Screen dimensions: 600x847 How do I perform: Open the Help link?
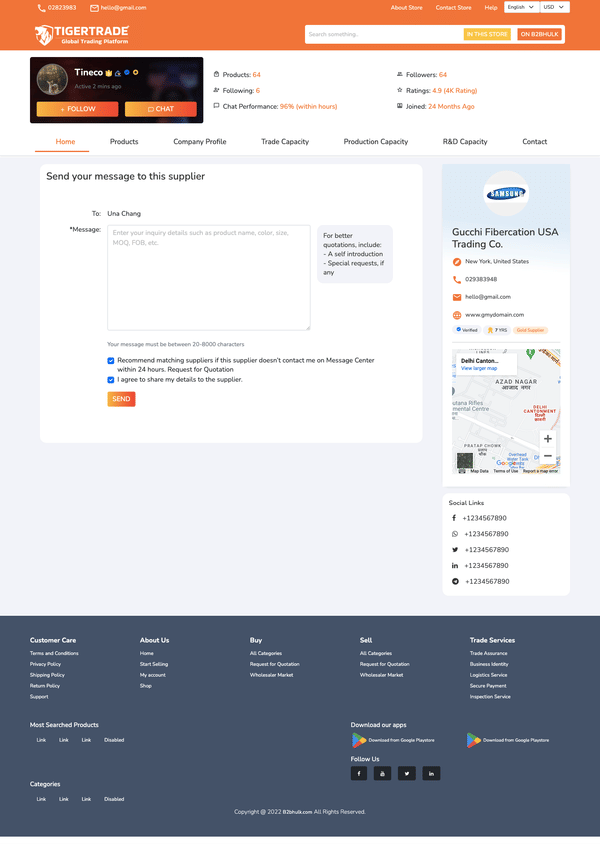[491, 8]
